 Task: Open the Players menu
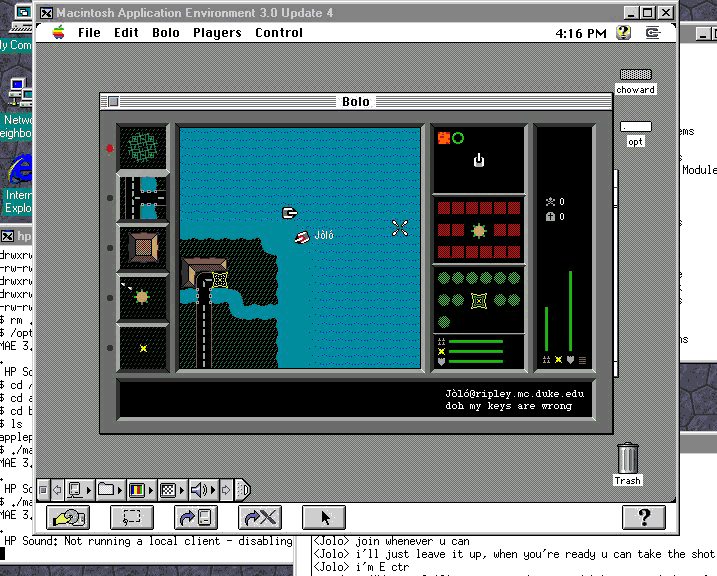point(217,33)
